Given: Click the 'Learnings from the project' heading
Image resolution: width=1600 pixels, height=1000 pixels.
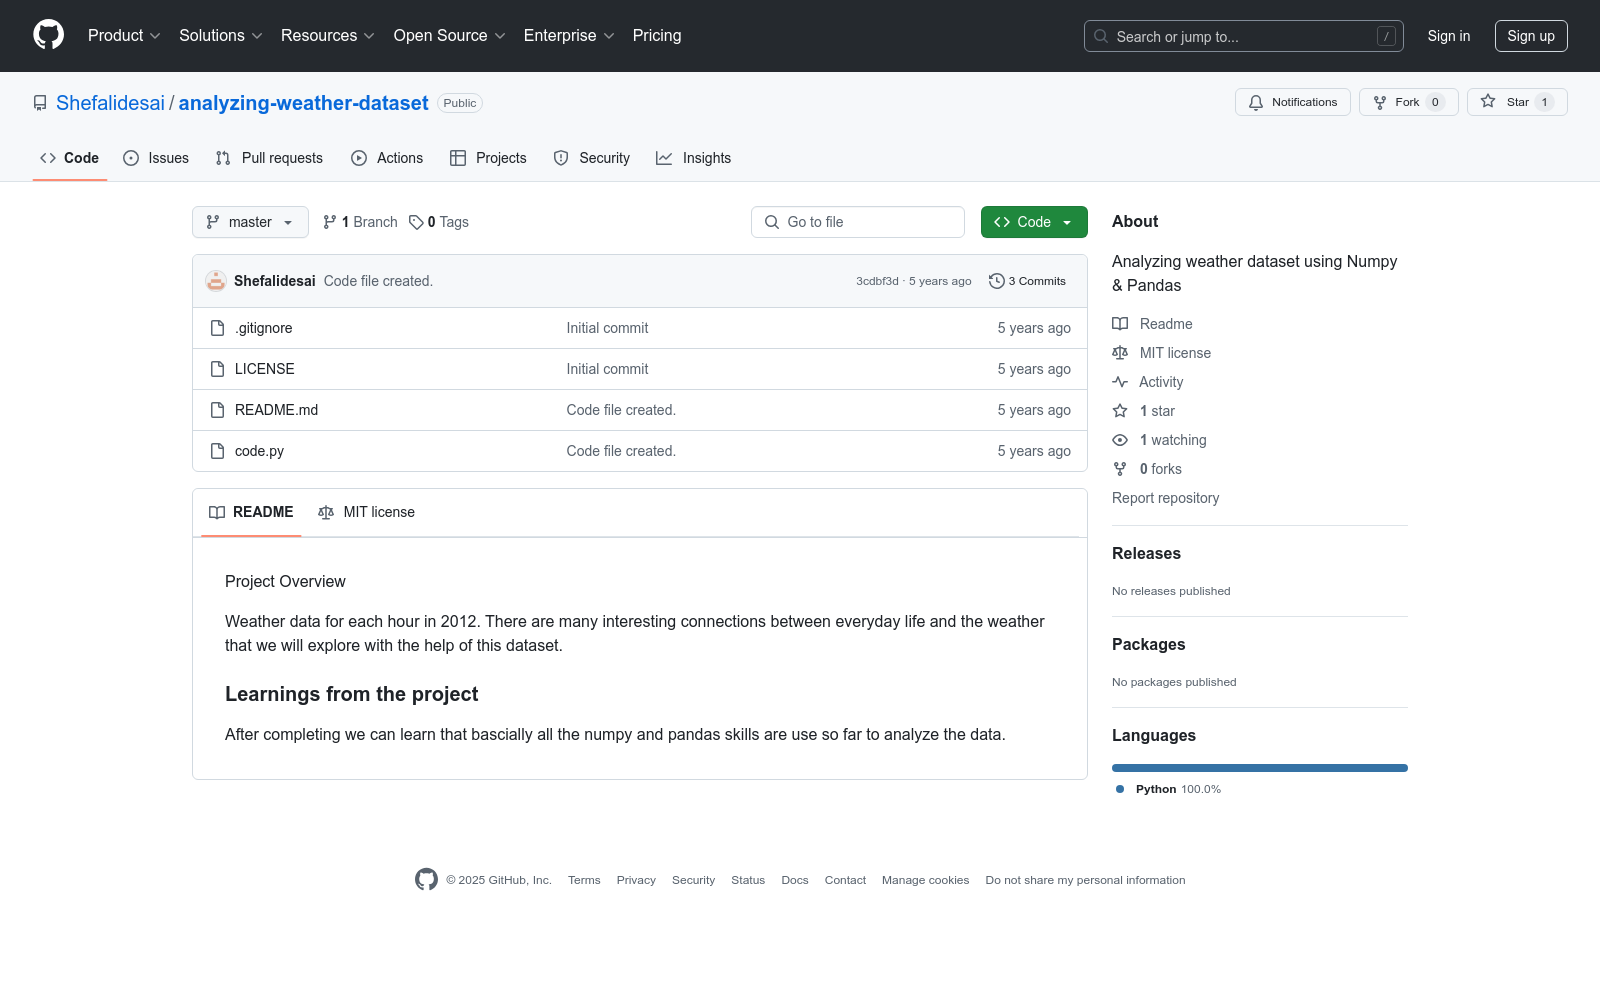Looking at the screenshot, I should [x=352, y=694].
